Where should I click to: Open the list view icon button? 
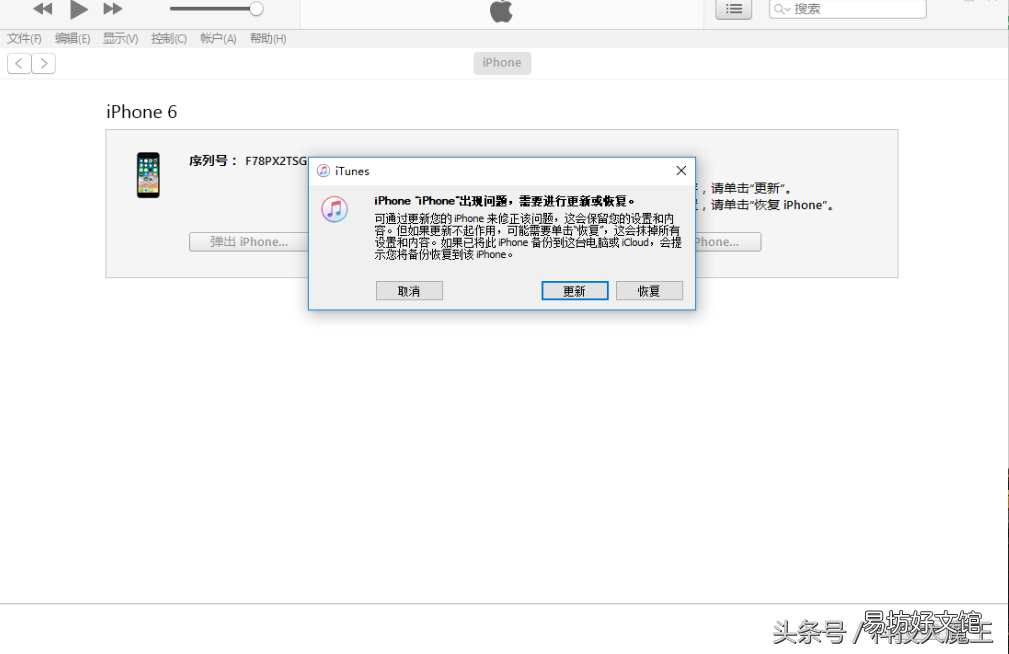(734, 9)
